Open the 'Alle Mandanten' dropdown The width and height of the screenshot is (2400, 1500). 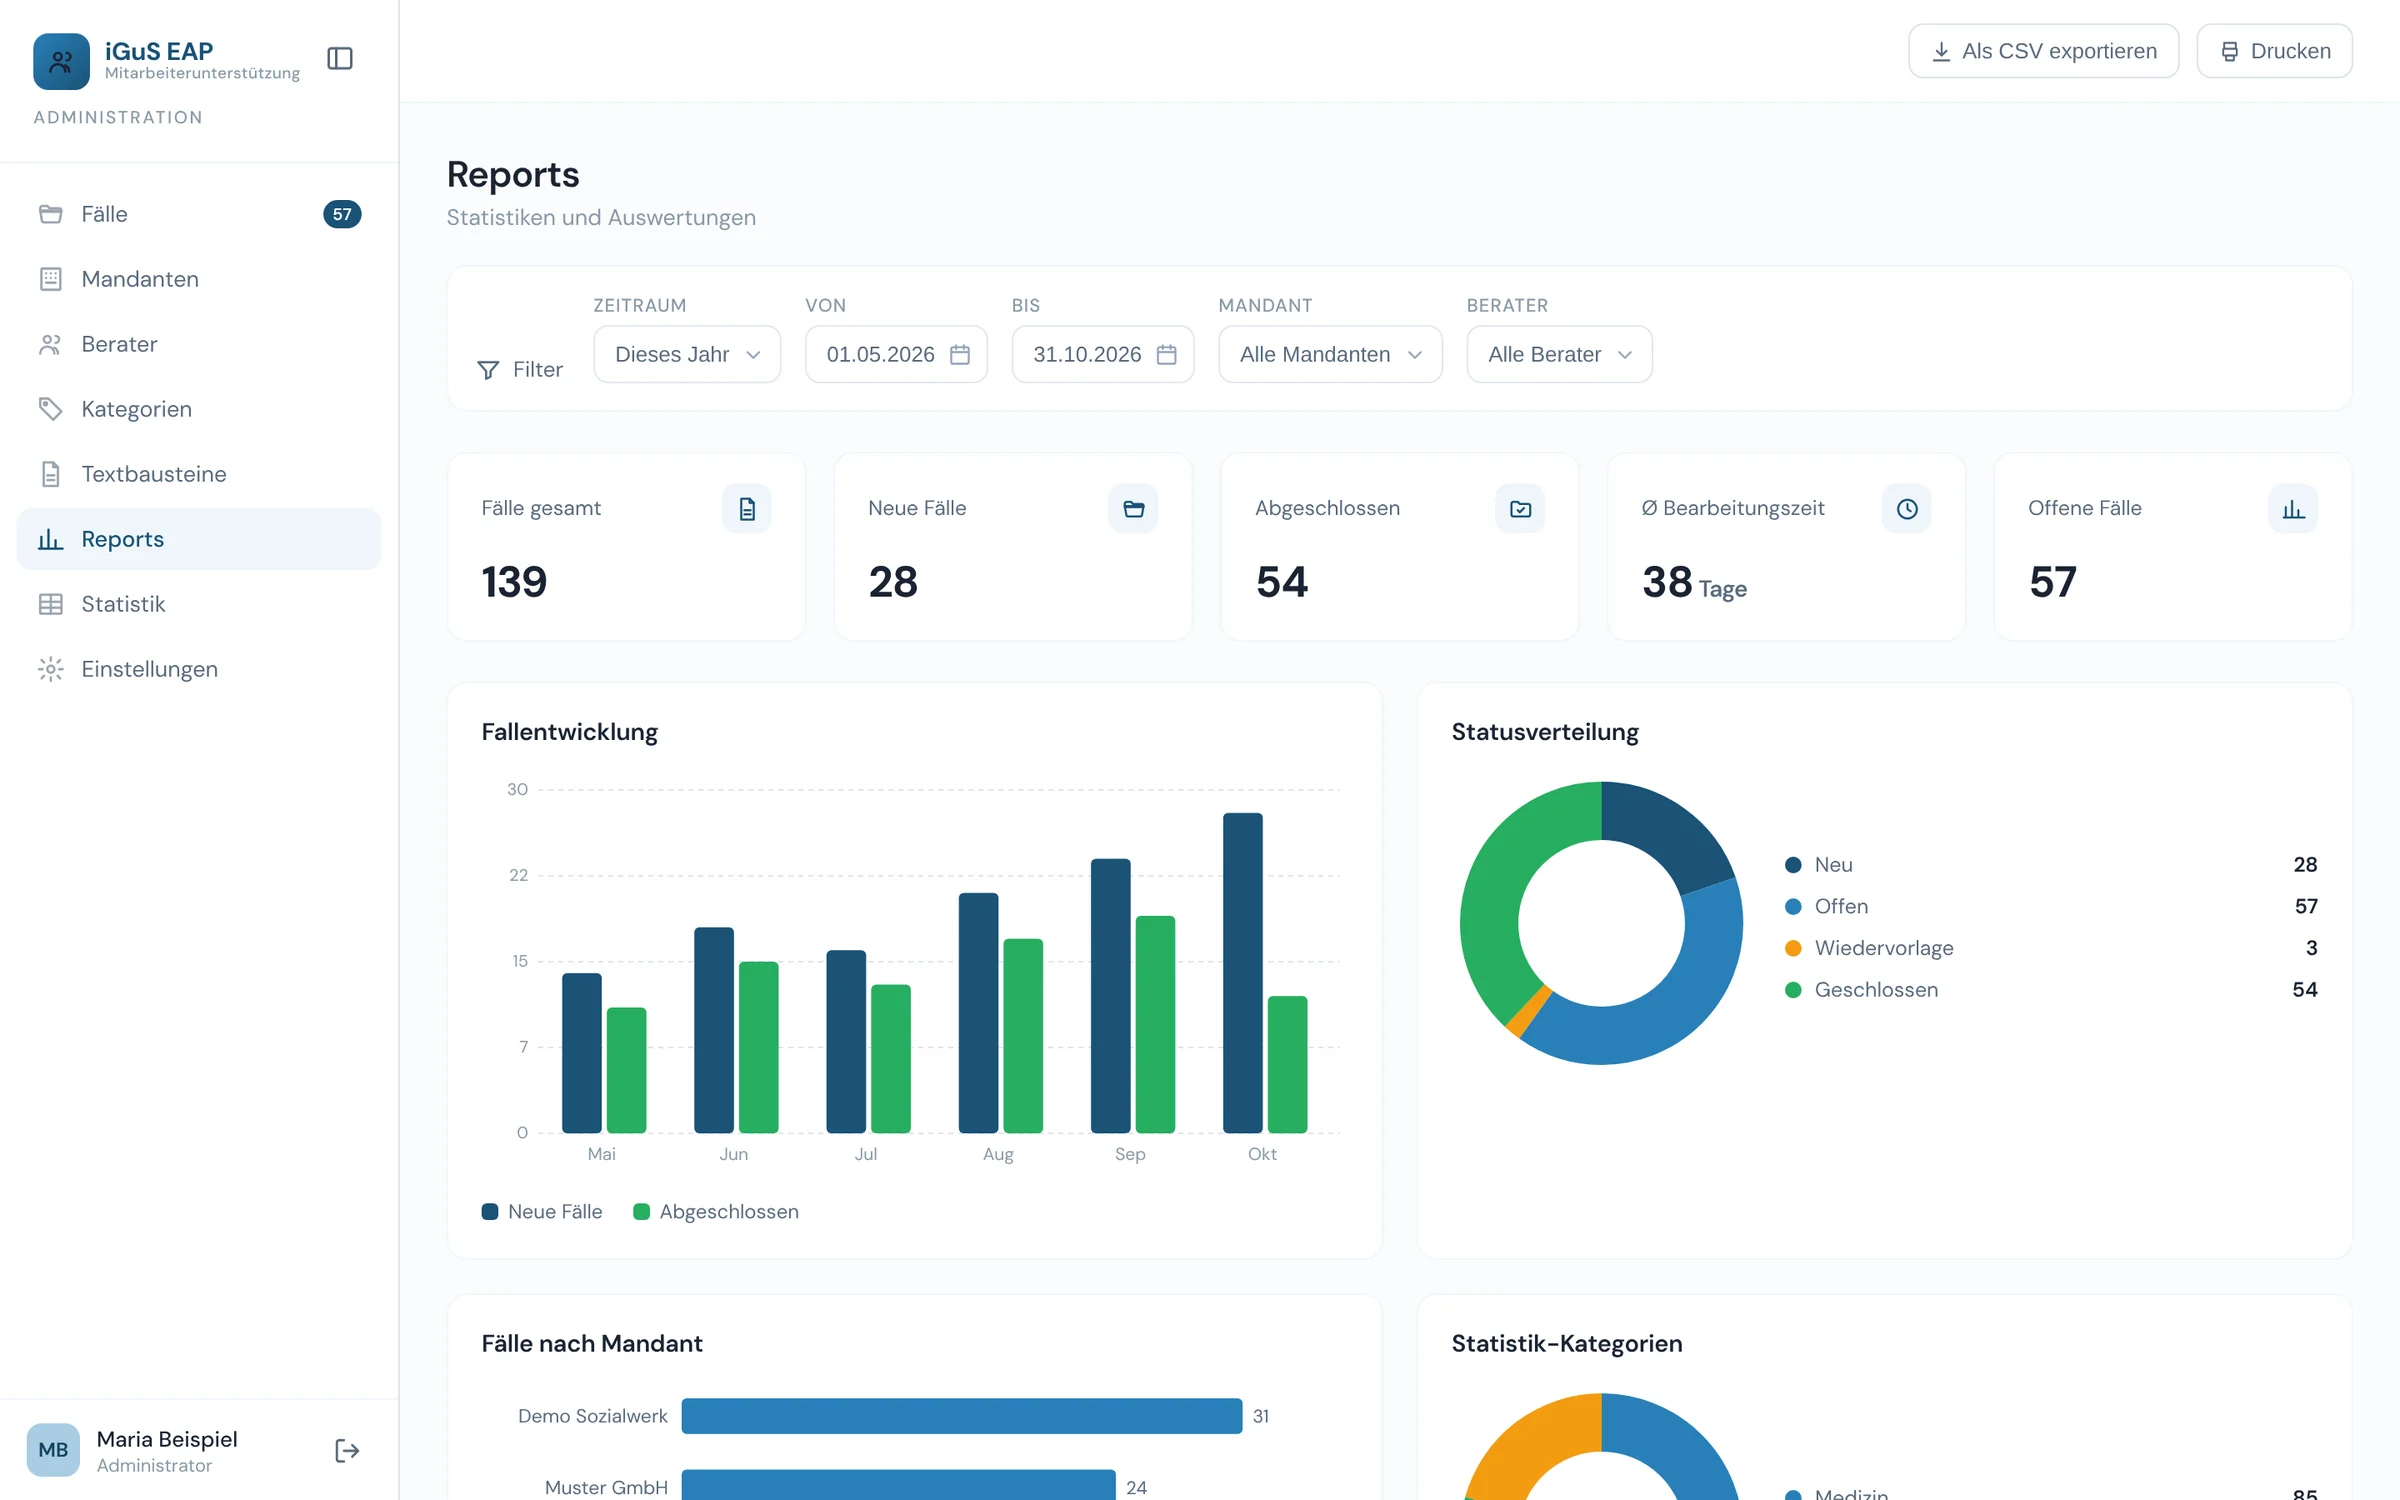coord(1330,354)
